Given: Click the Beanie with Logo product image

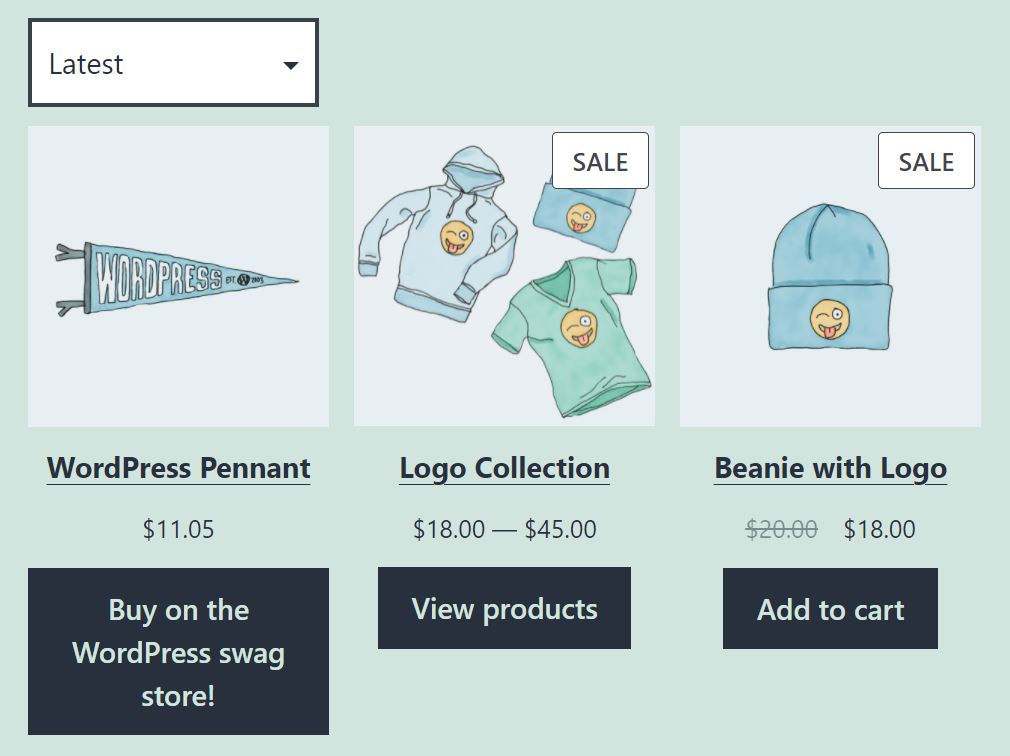Looking at the screenshot, I should click(x=830, y=276).
